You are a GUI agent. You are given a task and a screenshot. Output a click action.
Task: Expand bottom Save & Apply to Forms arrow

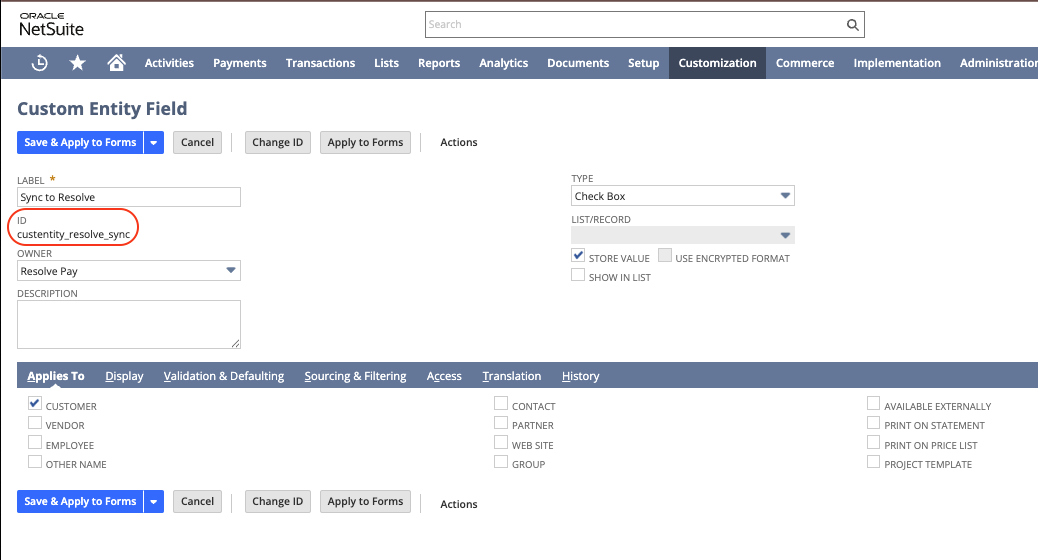tap(154, 502)
